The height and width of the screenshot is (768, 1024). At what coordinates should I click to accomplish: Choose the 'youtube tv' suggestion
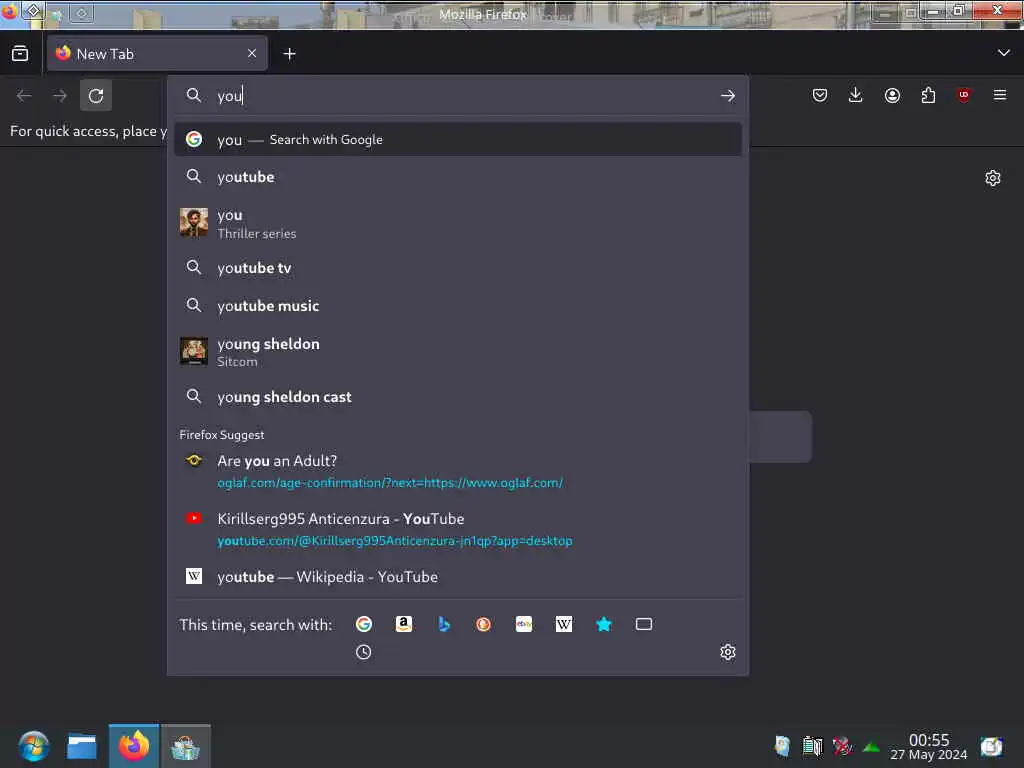tap(458, 268)
